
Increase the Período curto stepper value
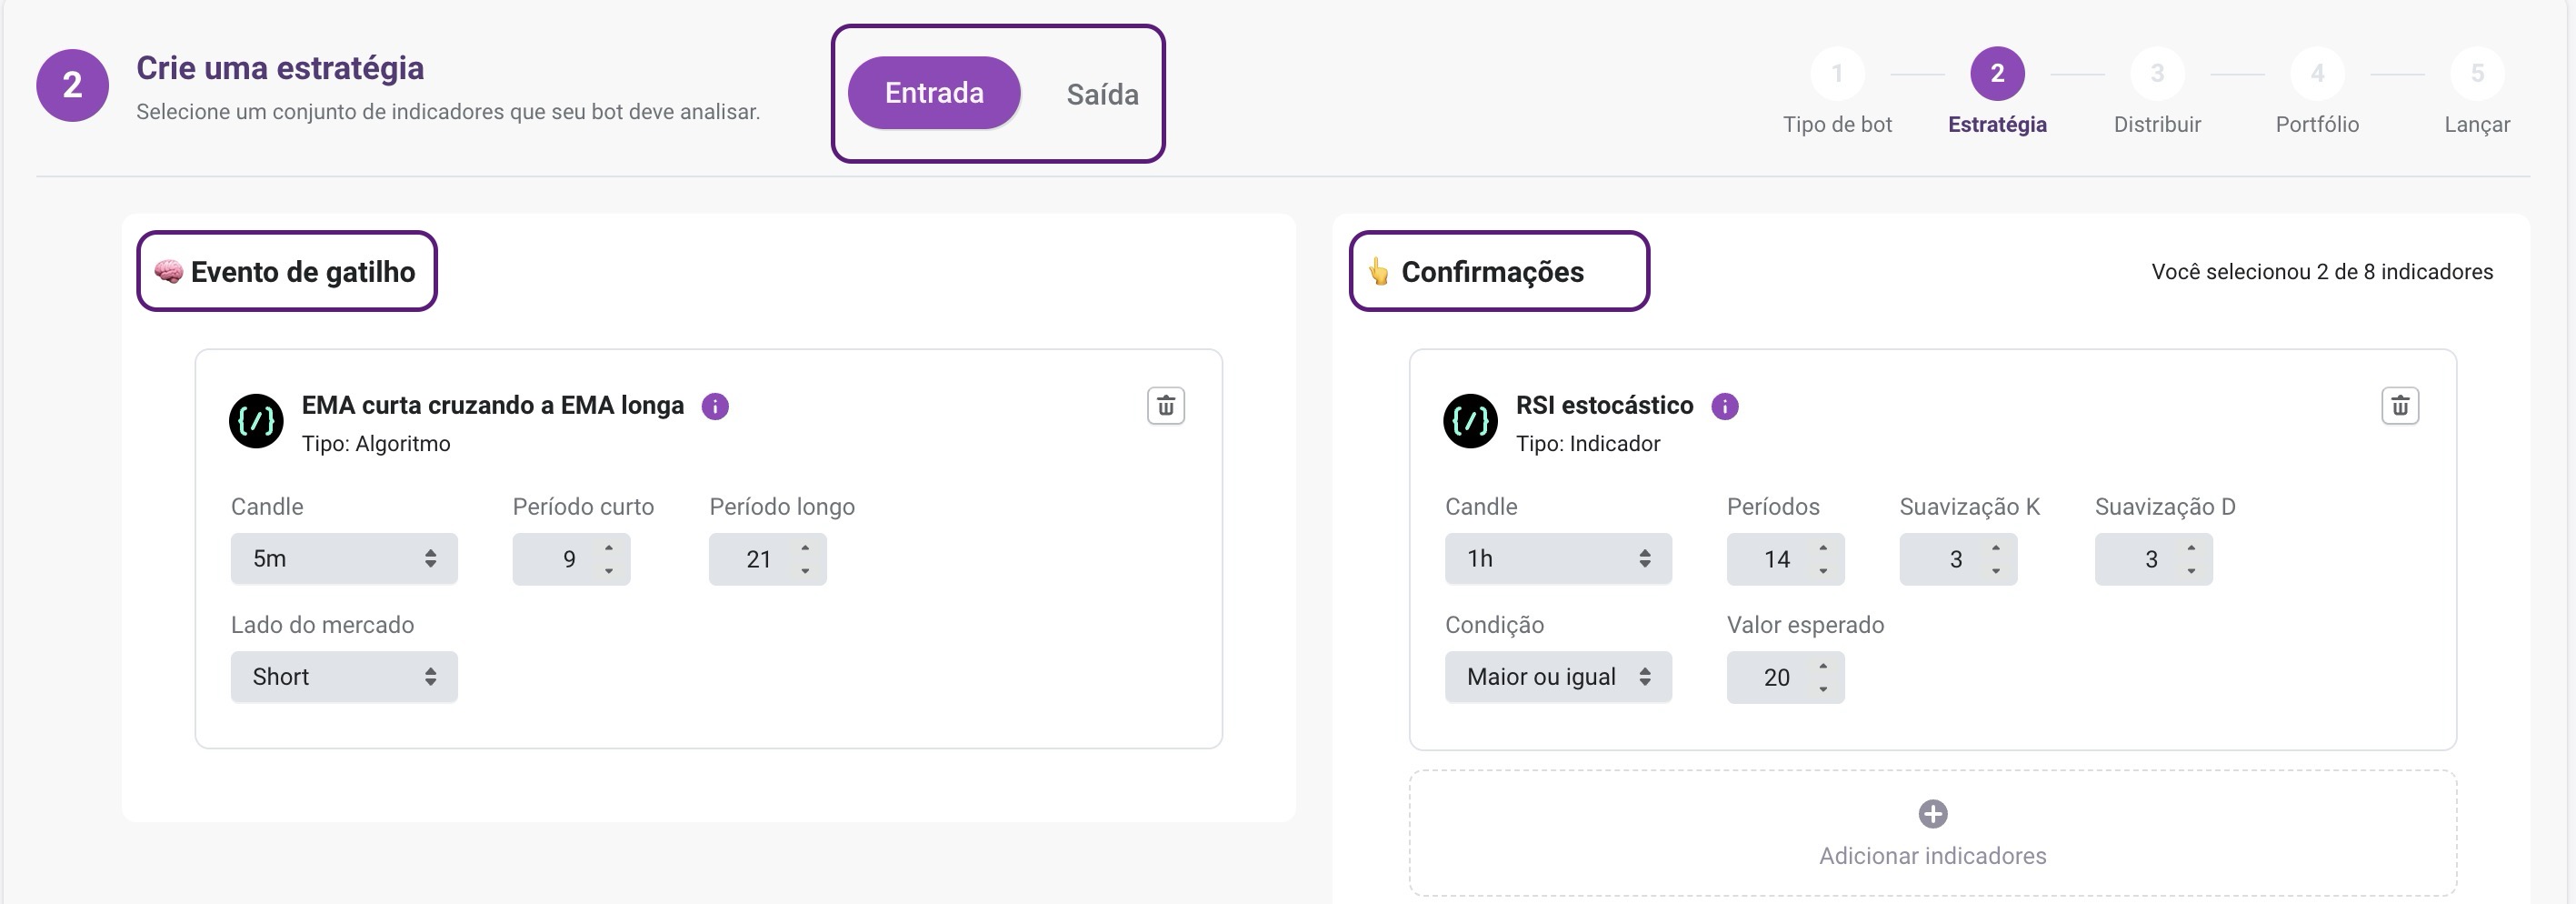(x=608, y=548)
